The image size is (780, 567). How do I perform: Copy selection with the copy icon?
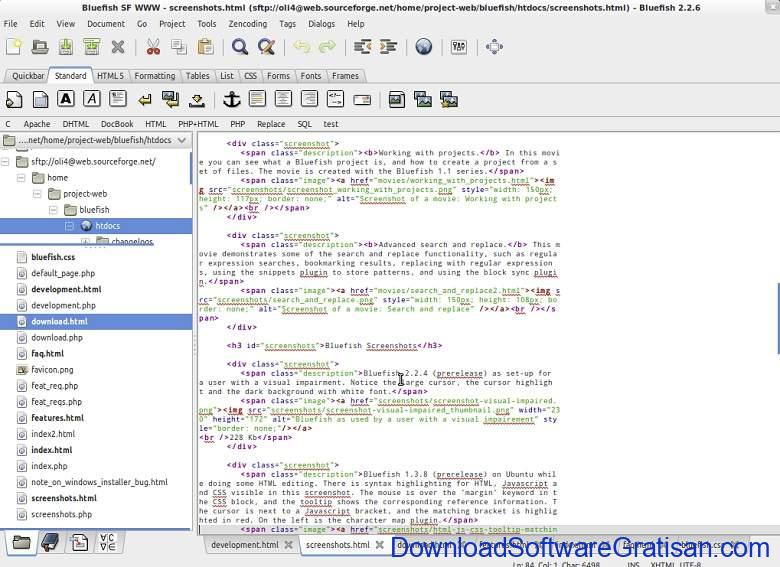[x=179, y=47]
